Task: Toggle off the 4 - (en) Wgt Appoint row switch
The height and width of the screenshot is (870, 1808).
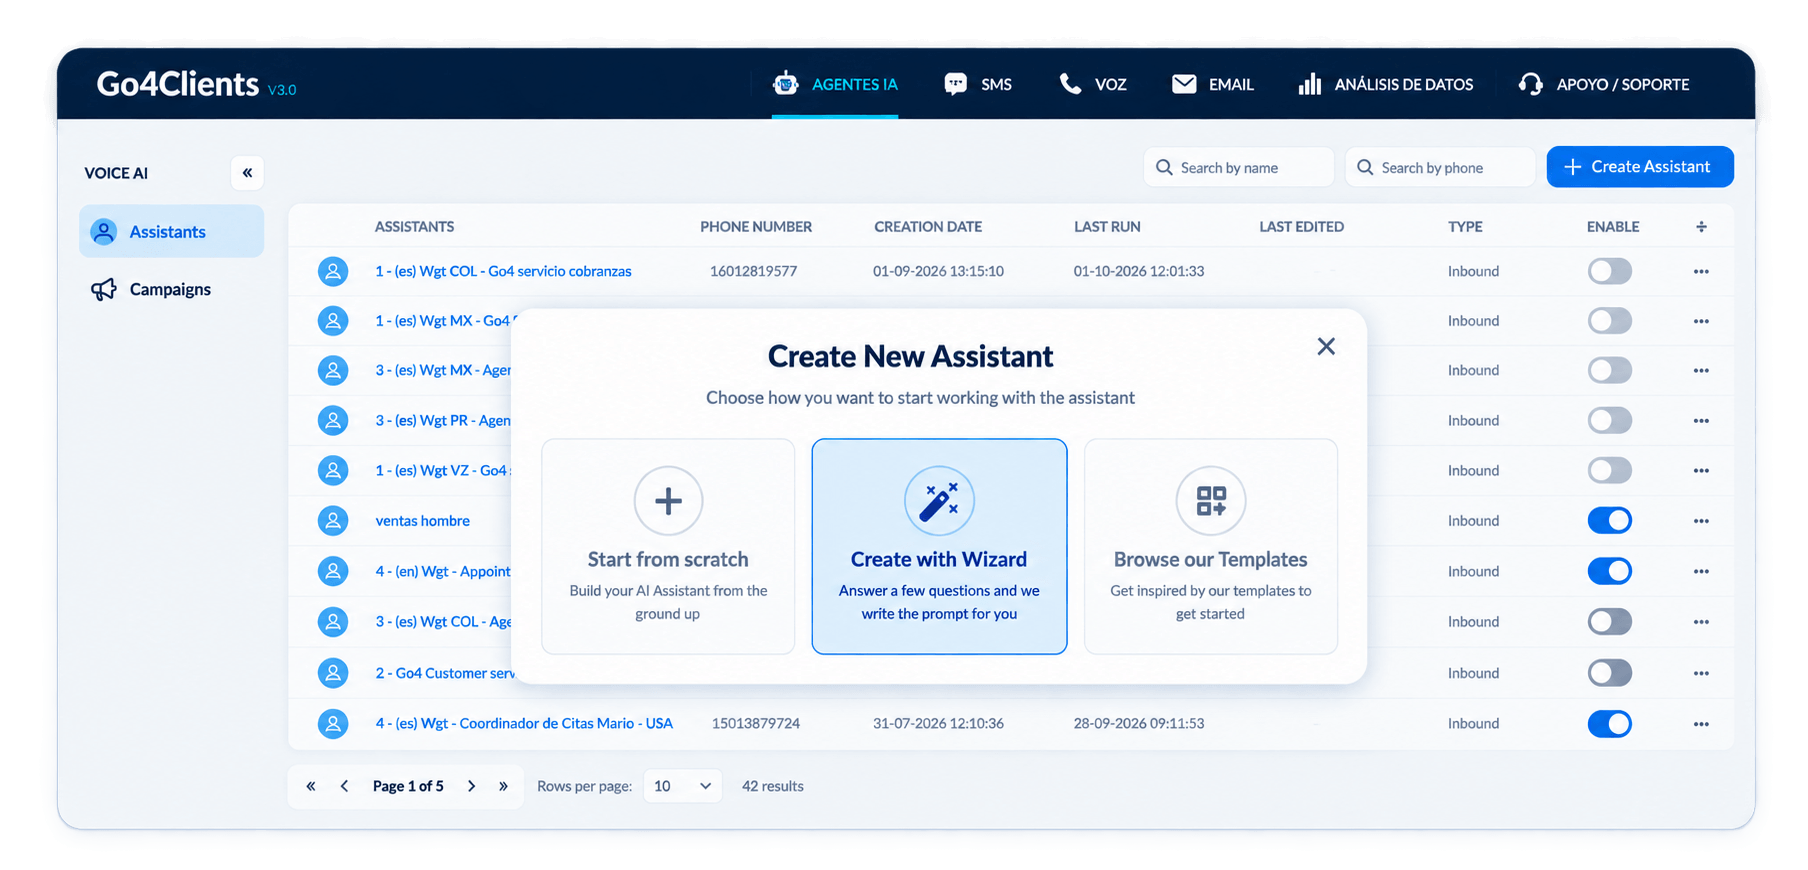Action: [x=1610, y=571]
